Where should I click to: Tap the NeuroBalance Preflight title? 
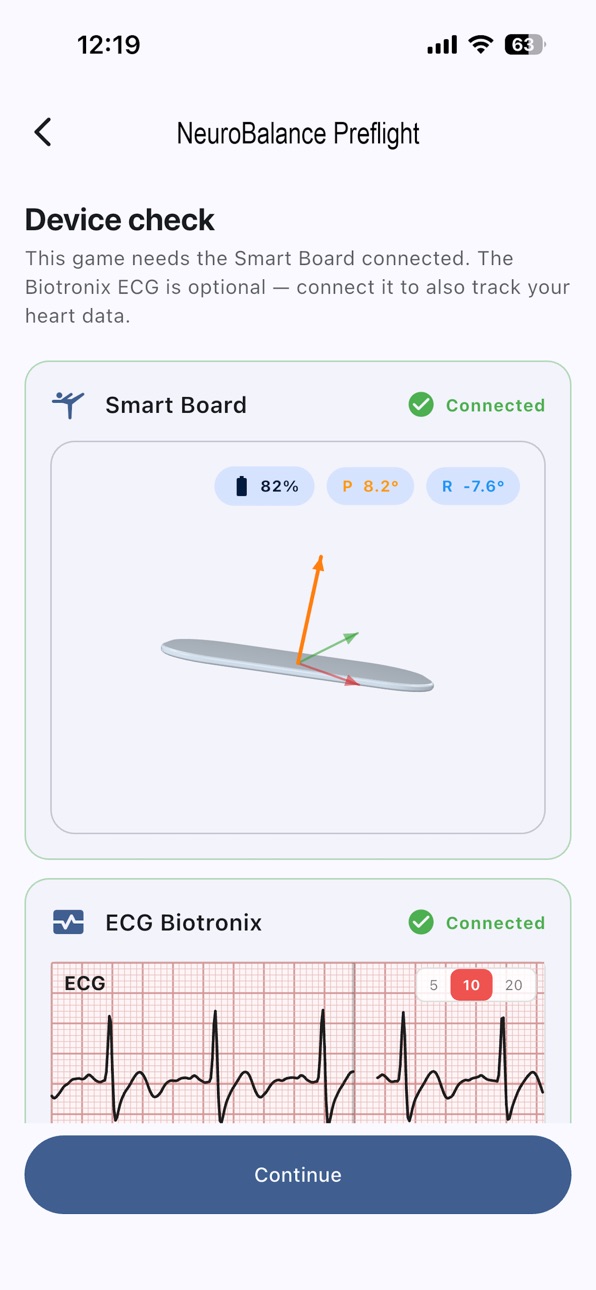(x=298, y=133)
